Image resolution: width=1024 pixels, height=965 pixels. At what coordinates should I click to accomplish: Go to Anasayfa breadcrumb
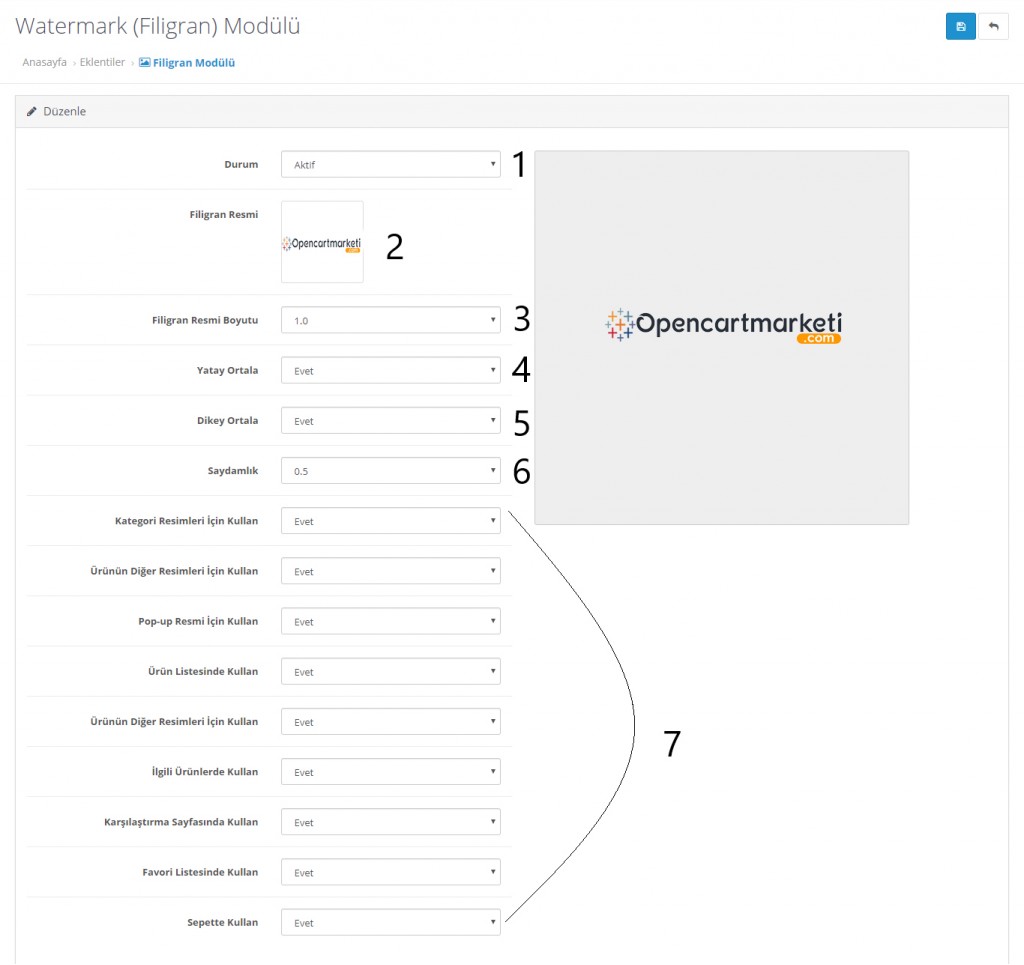click(x=44, y=62)
